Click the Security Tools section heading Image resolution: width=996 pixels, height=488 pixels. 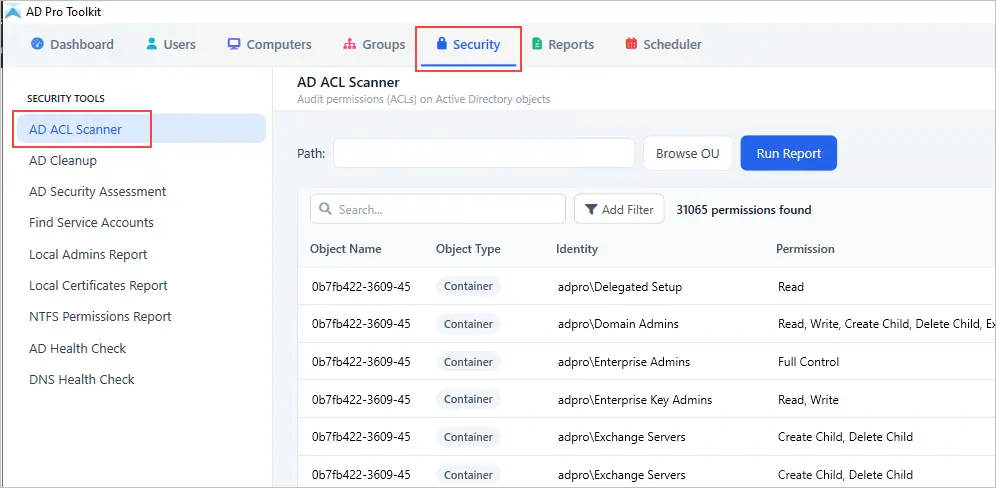point(65,98)
